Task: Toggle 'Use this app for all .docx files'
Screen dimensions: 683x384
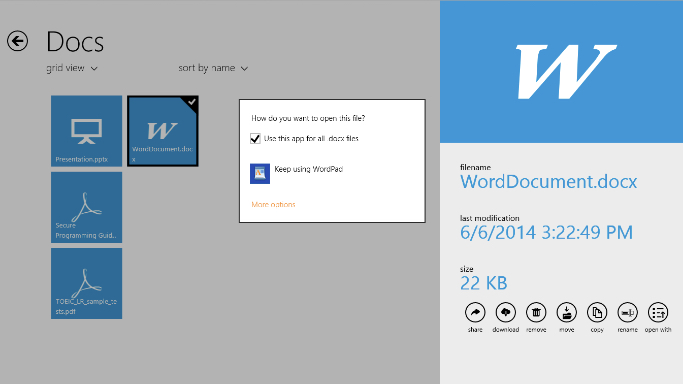Action: (x=255, y=138)
